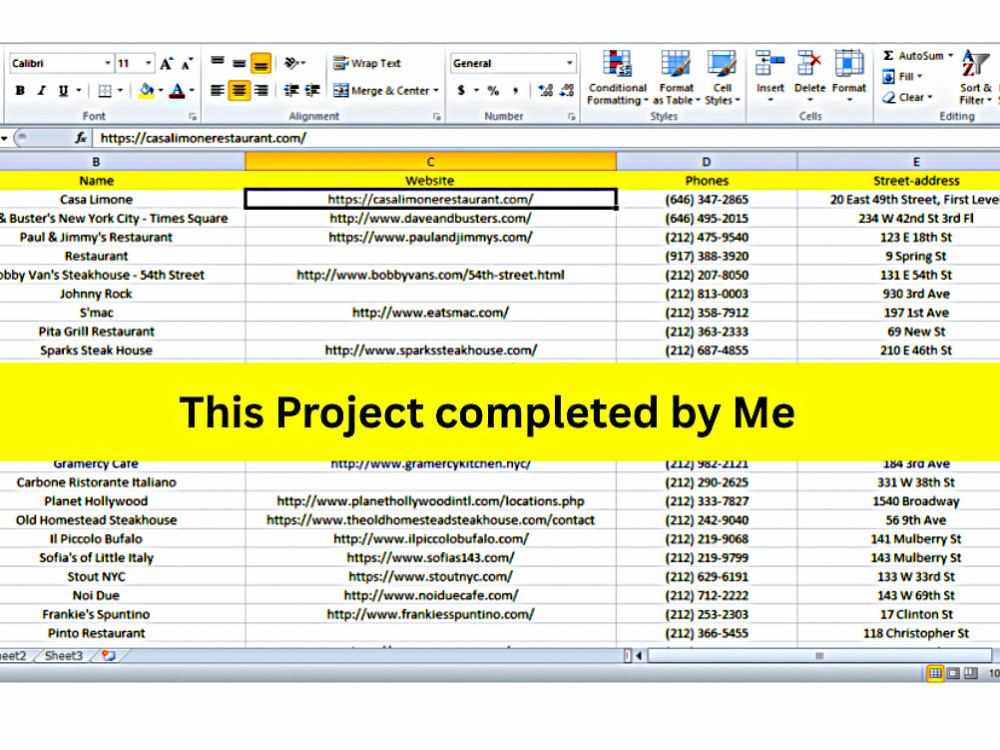Click the Borders icon

(105, 91)
